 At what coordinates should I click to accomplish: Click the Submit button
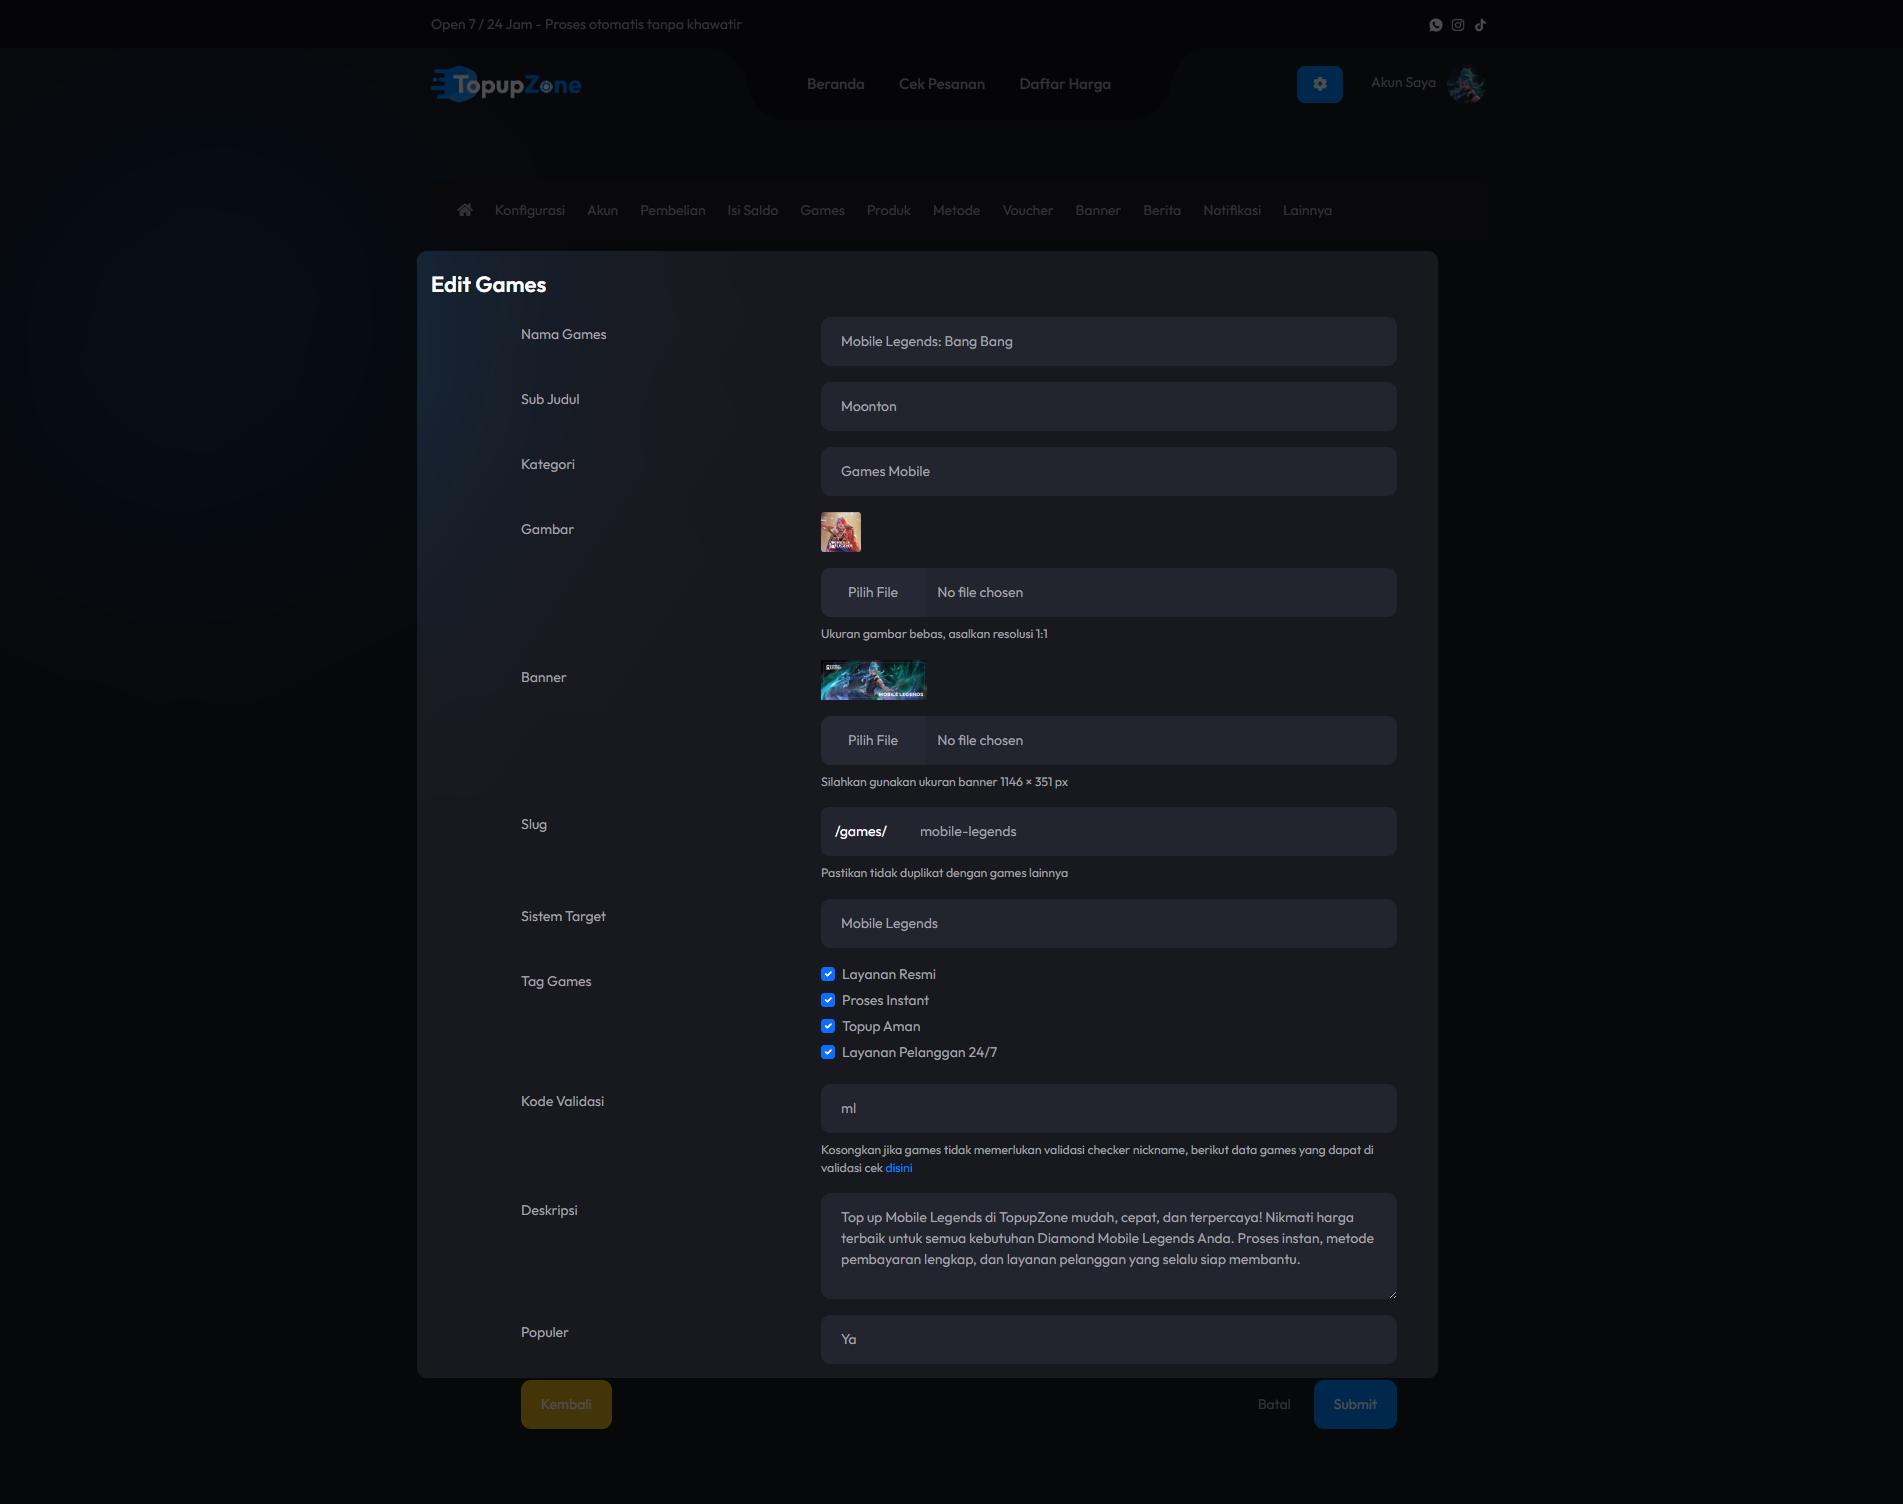1355,1404
